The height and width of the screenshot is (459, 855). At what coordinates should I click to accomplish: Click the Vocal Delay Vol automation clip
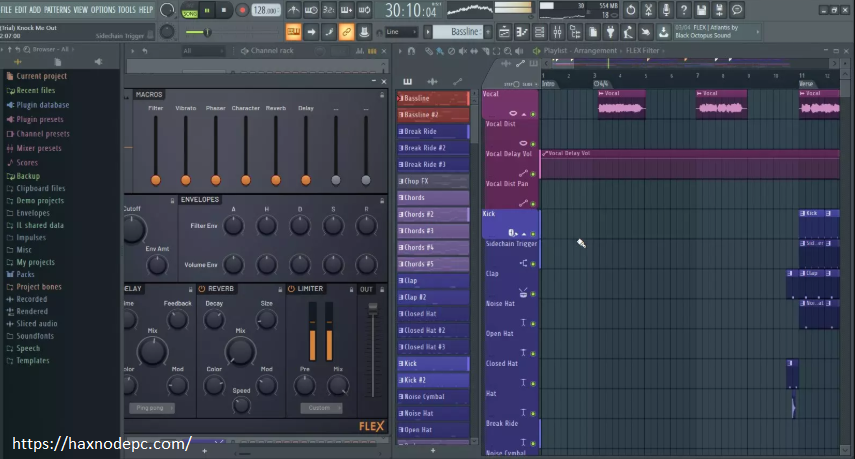coord(690,164)
